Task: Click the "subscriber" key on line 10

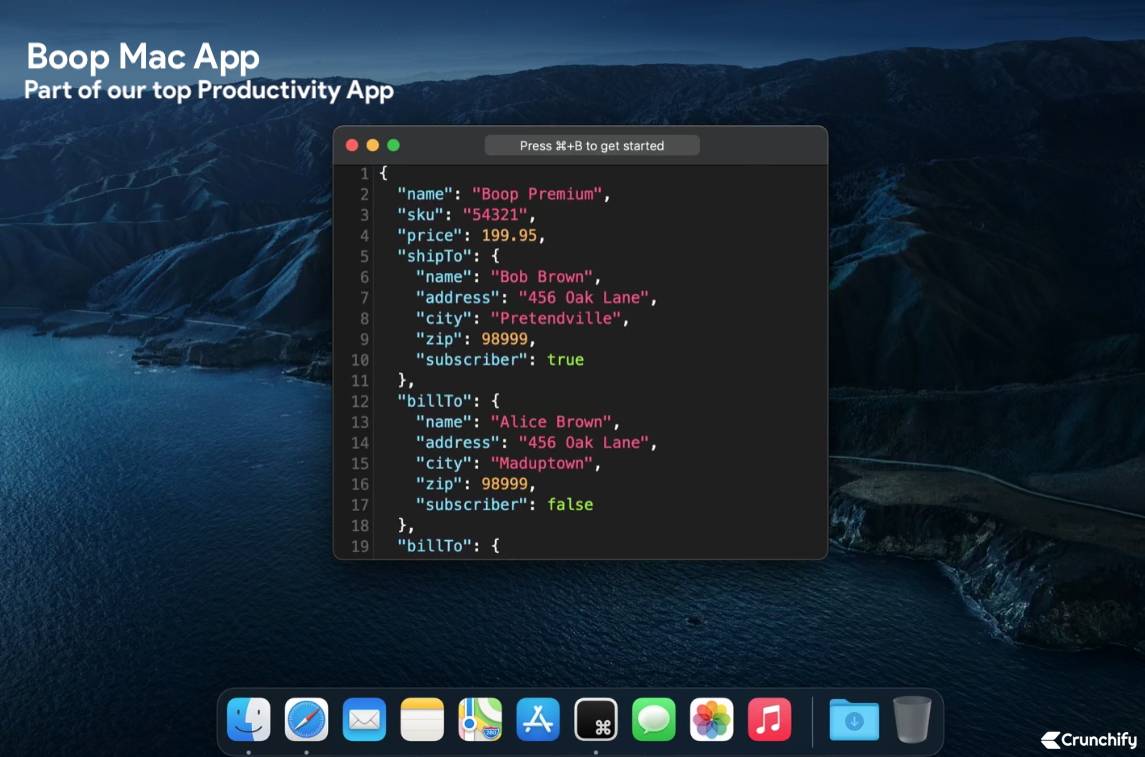Action: click(x=472, y=360)
